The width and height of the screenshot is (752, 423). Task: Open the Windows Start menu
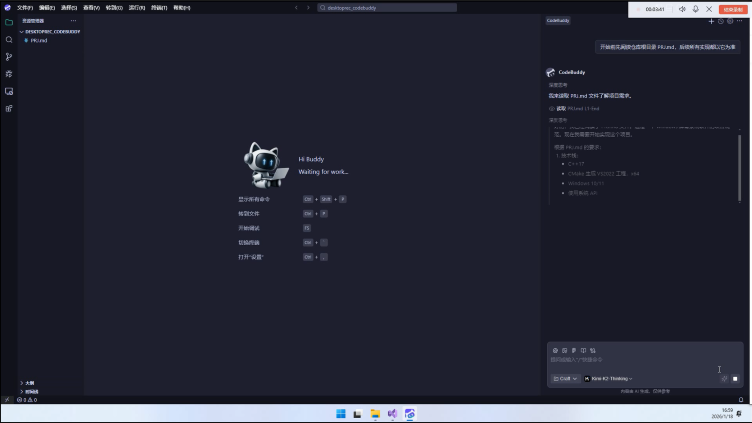[x=341, y=413]
